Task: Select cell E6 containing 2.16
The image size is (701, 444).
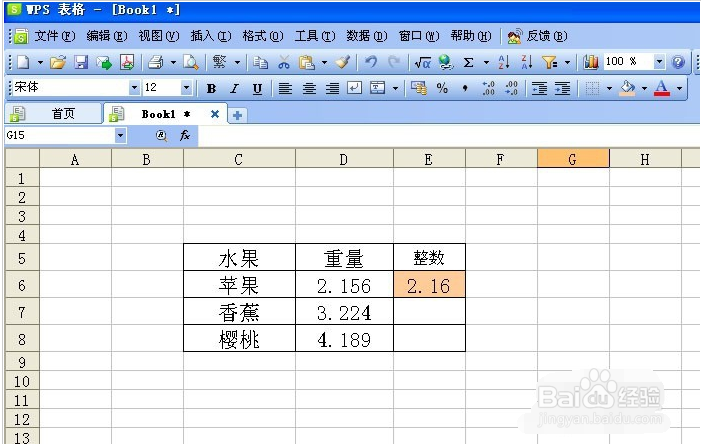Action: [429, 285]
